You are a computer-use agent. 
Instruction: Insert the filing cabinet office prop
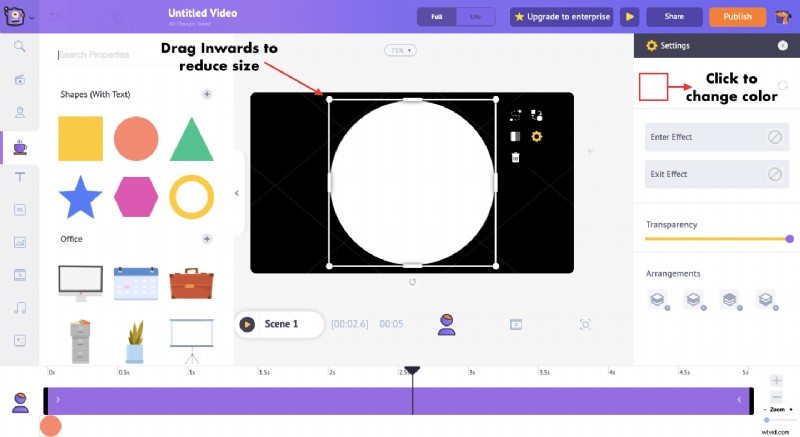click(x=80, y=341)
